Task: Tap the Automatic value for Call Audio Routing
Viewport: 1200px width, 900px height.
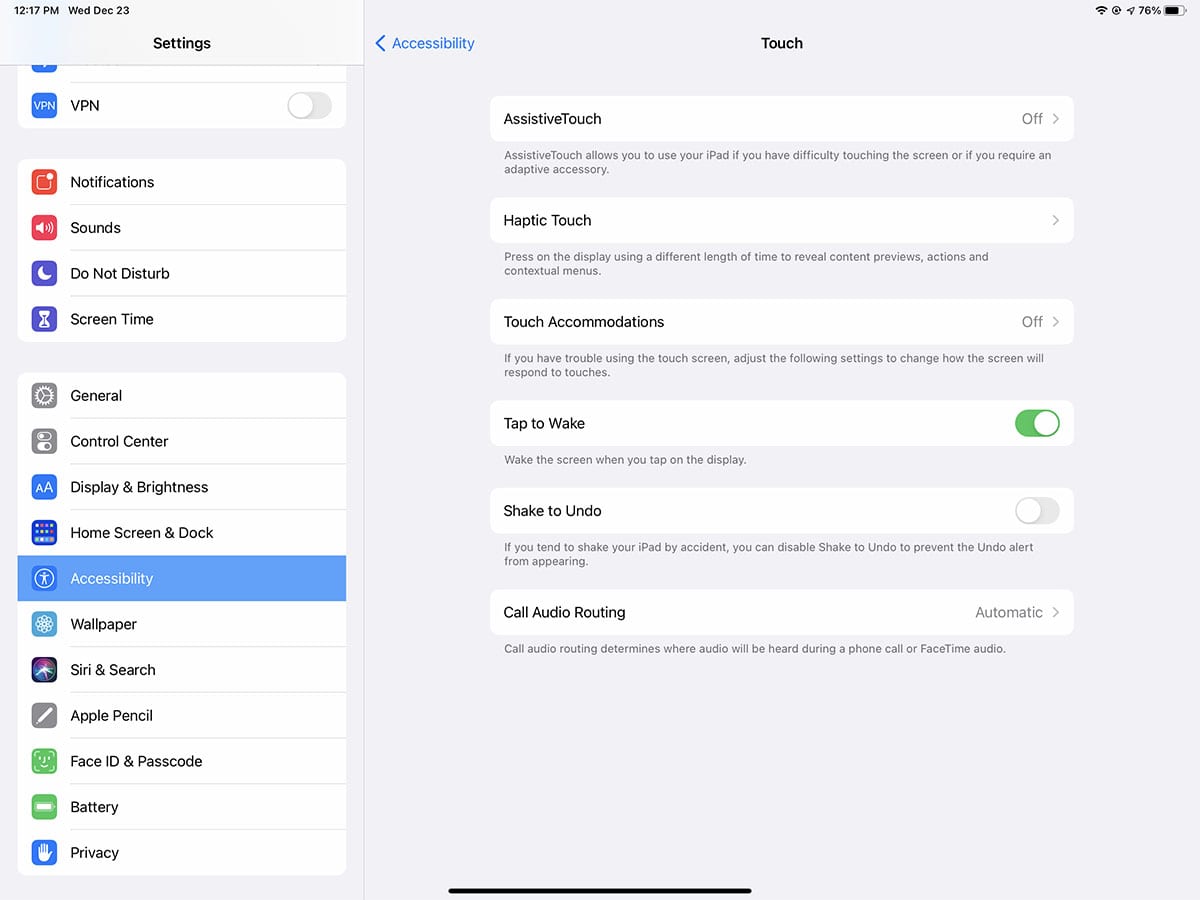Action: tap(1009, 612)
